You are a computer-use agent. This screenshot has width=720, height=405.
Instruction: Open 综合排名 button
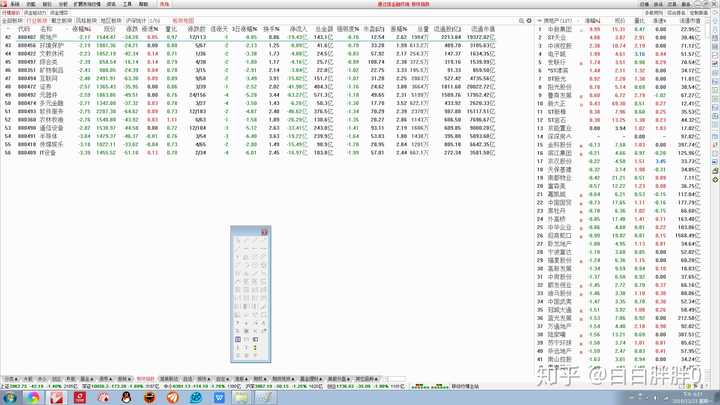click(x=676, y=13)
